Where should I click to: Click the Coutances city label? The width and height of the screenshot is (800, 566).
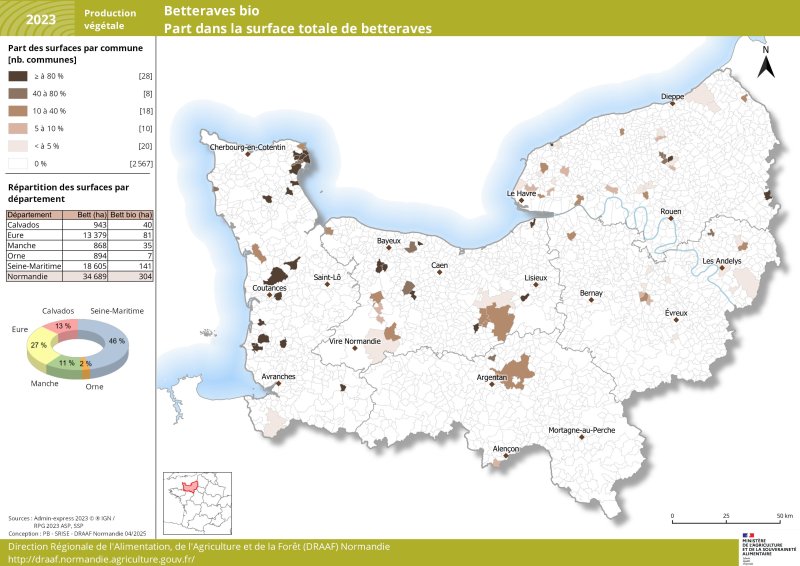click(x=269, y=288)
